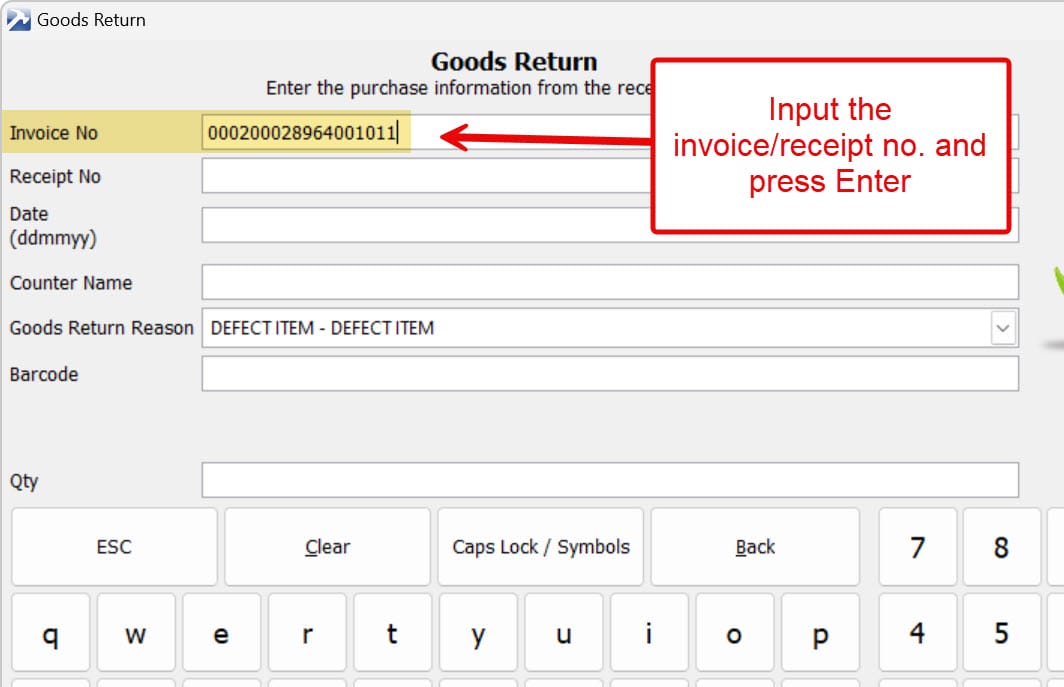This screenshot has height=687, width=1064.
Task: Select the Qty input box
Action: point(610,480)
